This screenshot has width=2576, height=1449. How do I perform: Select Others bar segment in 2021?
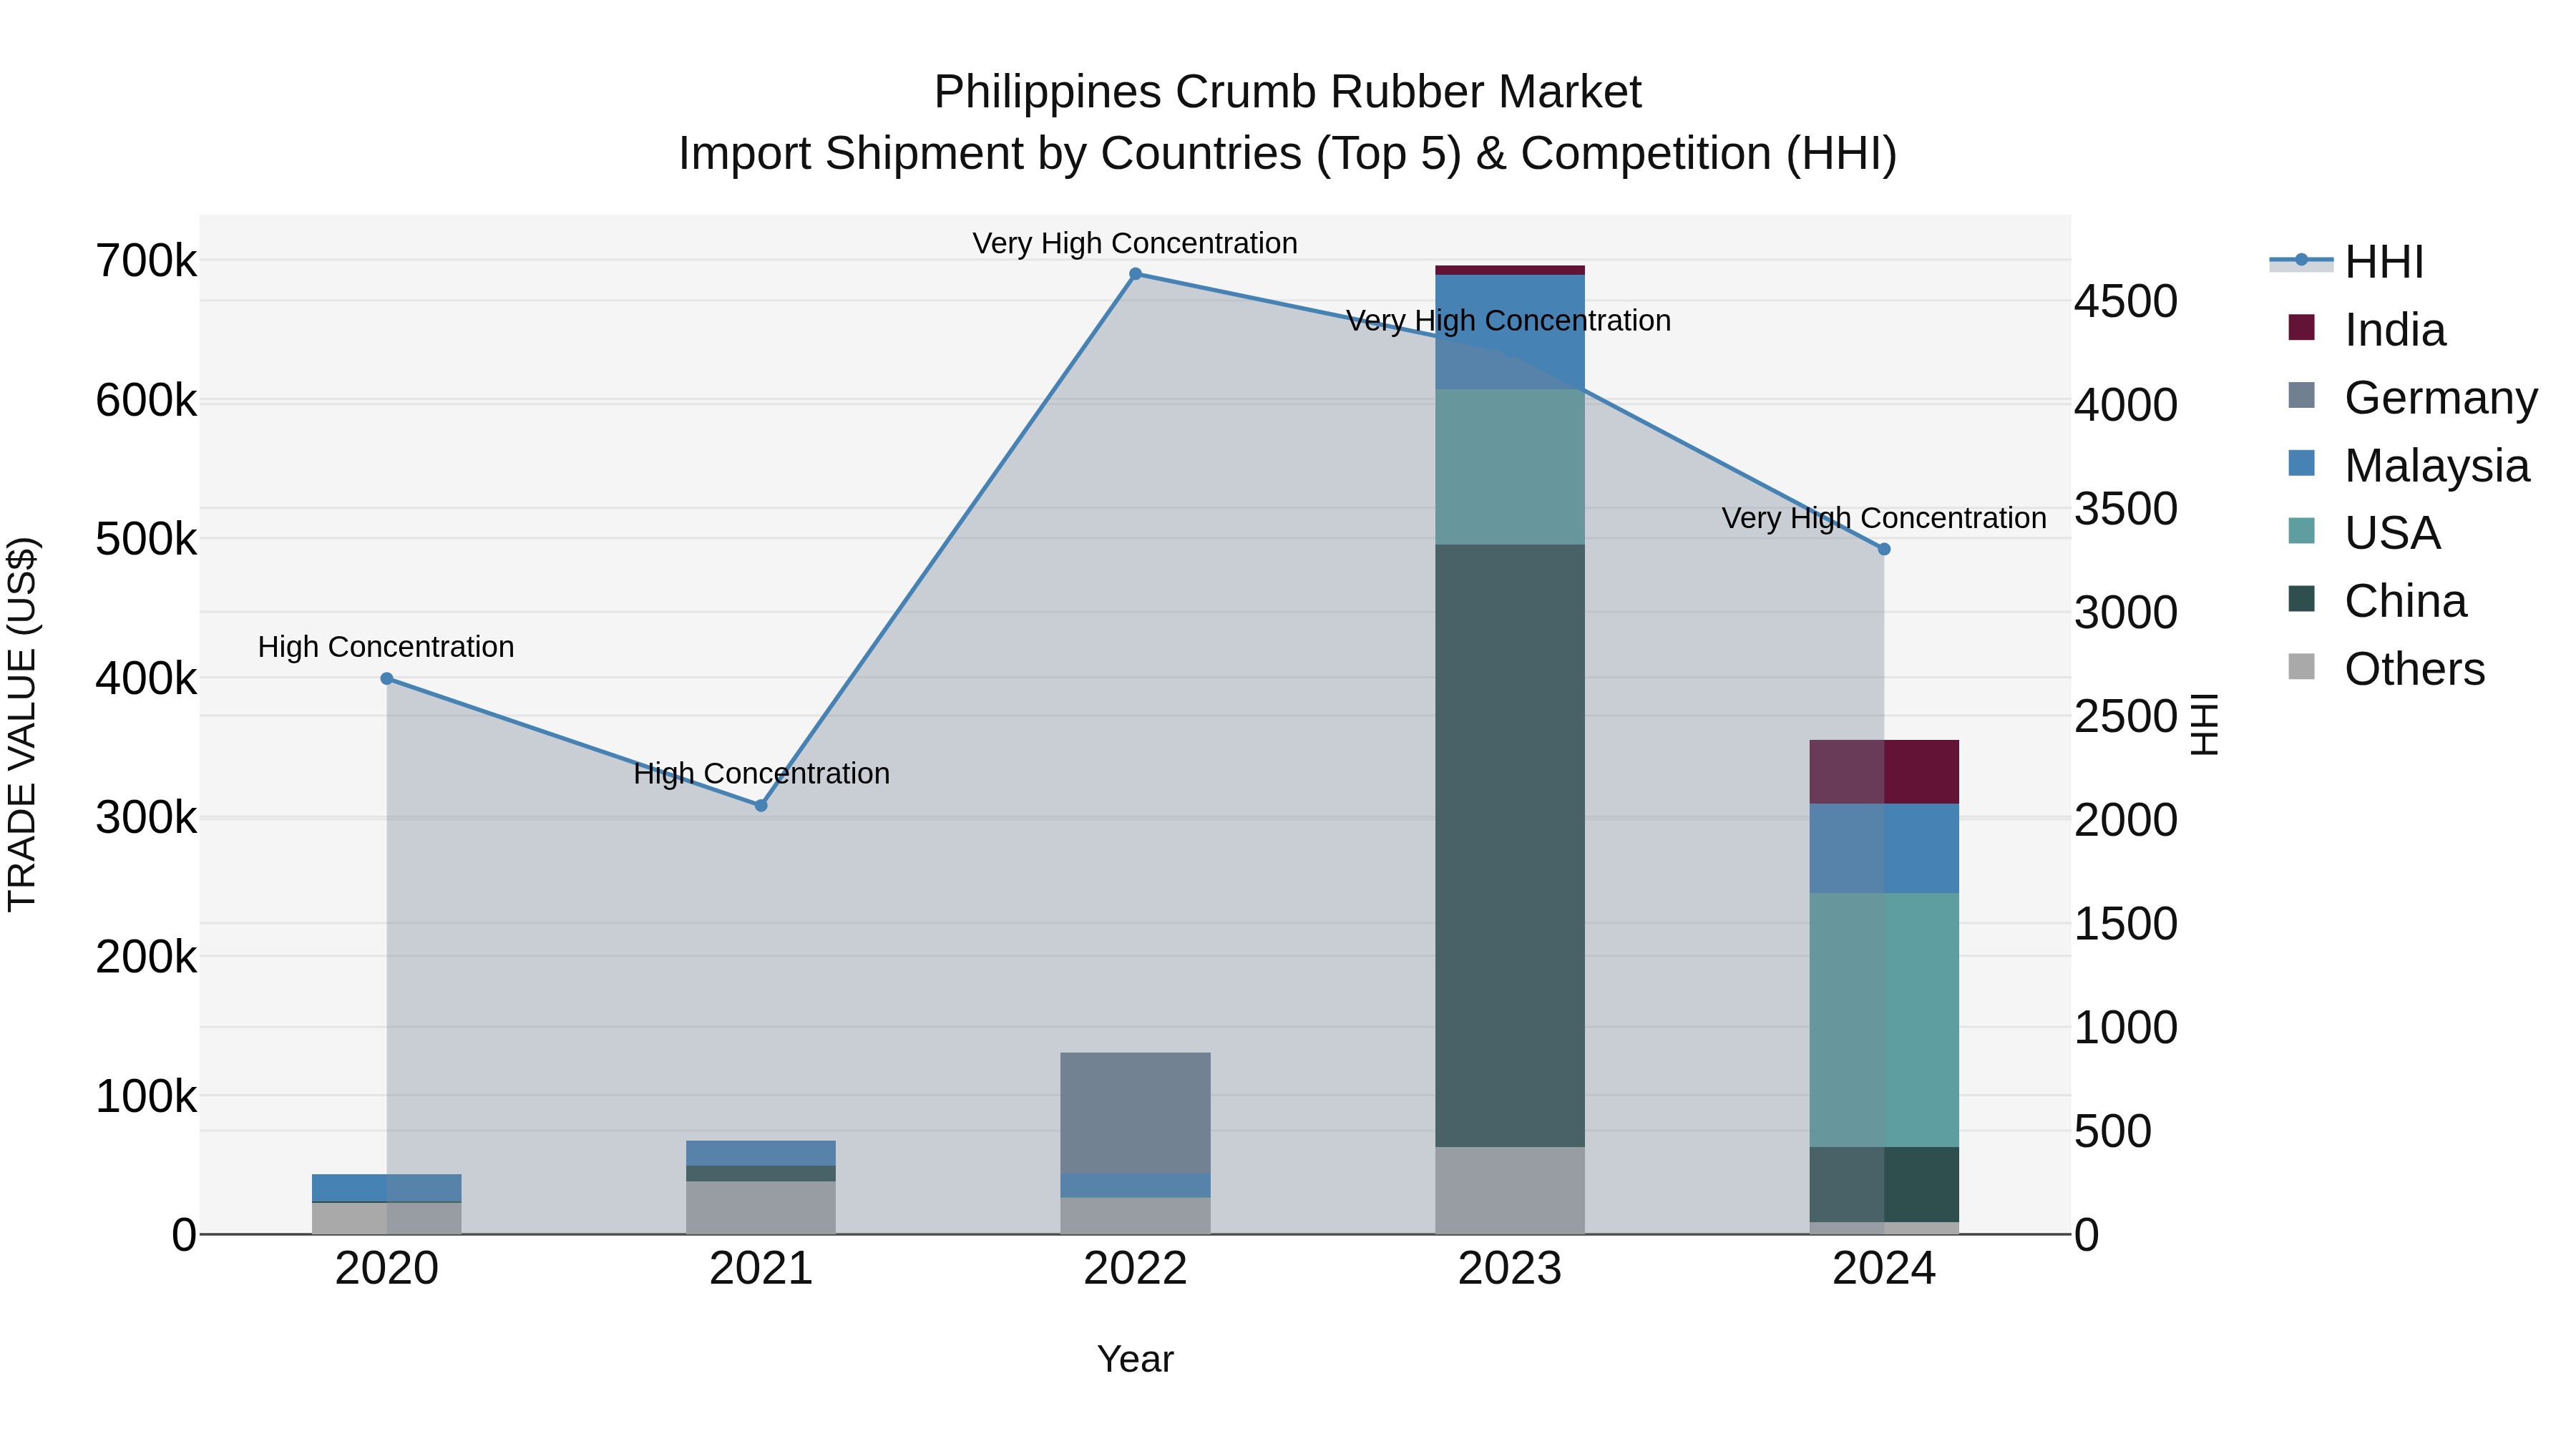pos(761,1208)
